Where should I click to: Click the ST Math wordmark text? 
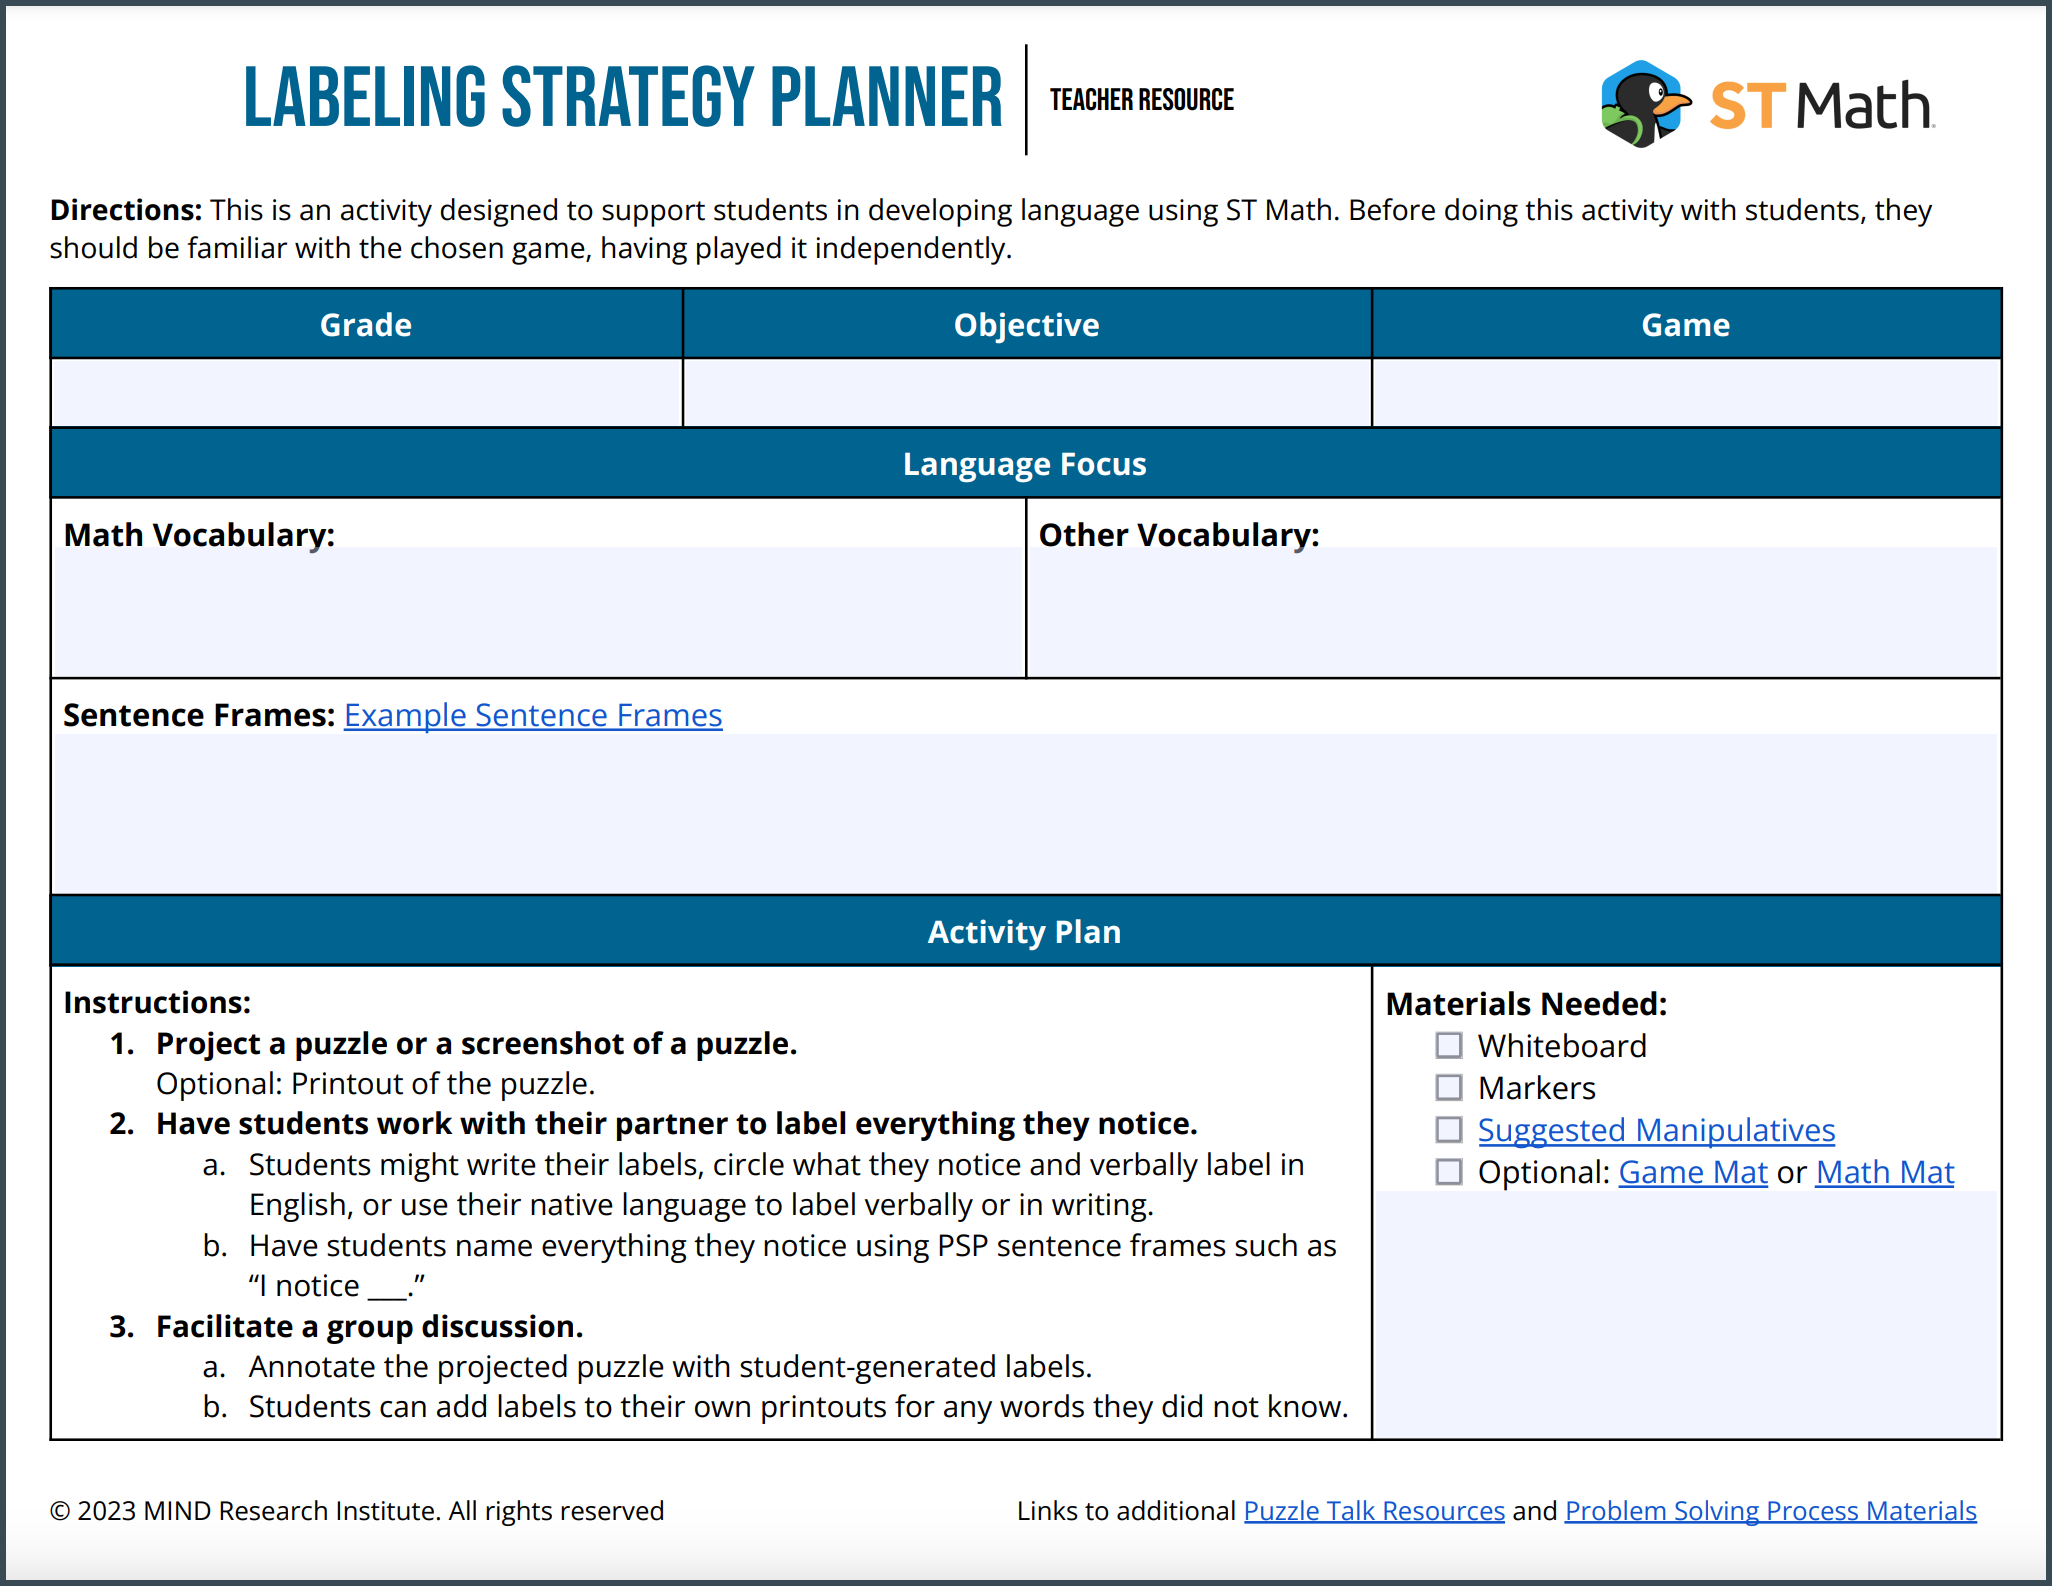click(x=1822, y=106)
